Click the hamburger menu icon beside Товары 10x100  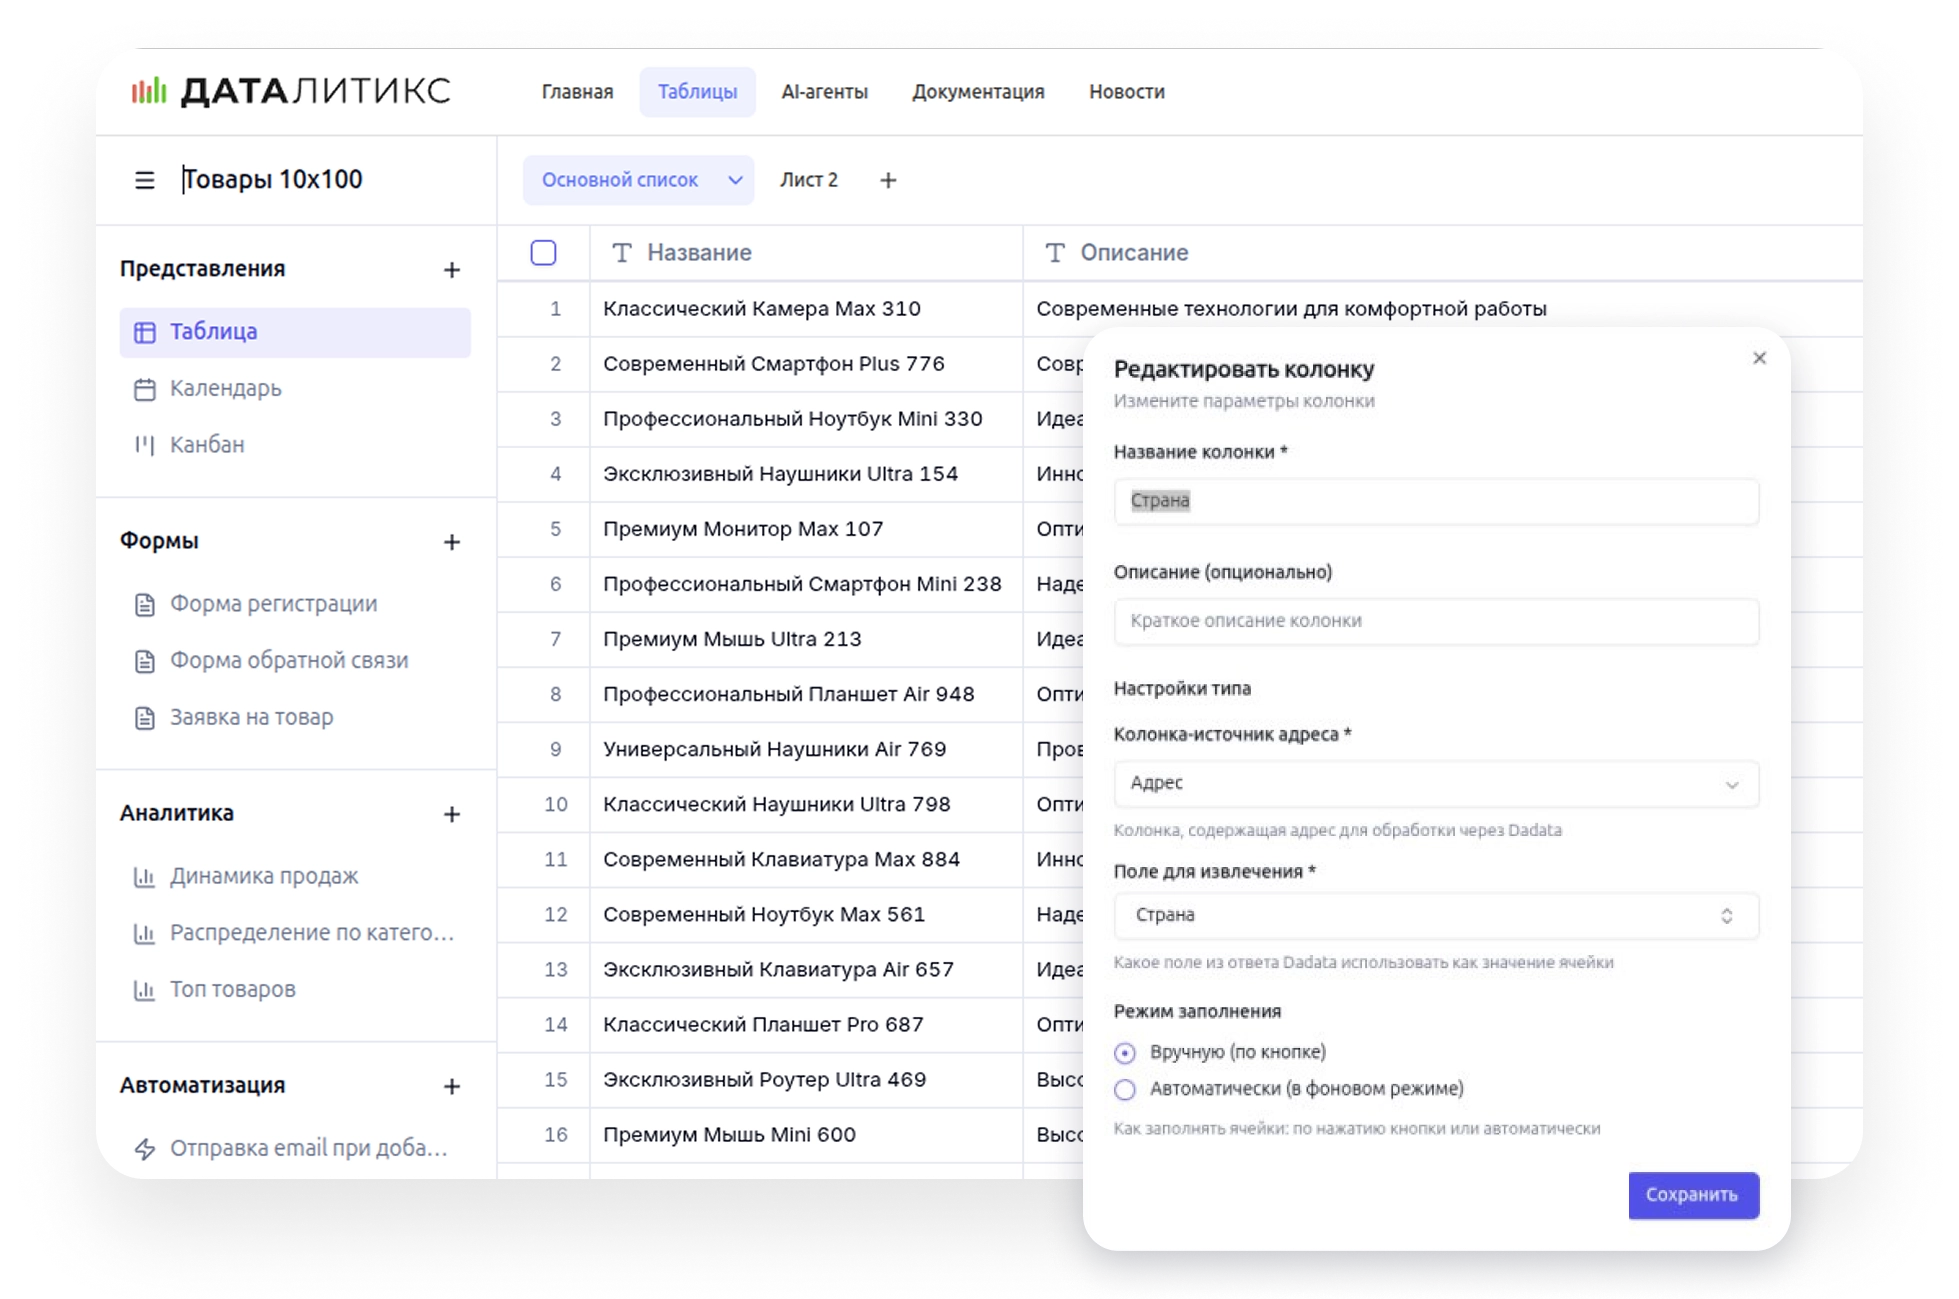pyautogui.click(x=145, y=180)
